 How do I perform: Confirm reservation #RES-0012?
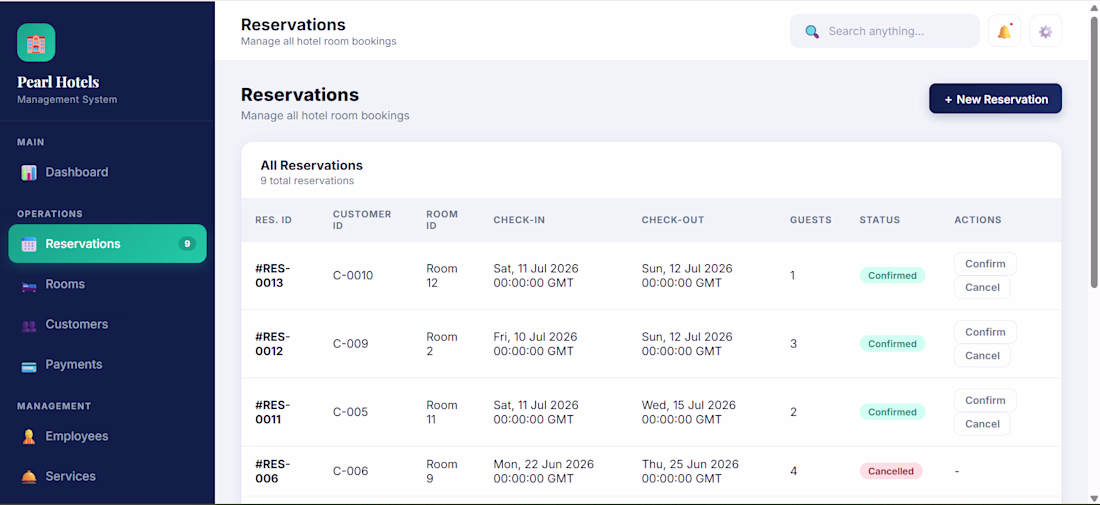coord(985,332)
